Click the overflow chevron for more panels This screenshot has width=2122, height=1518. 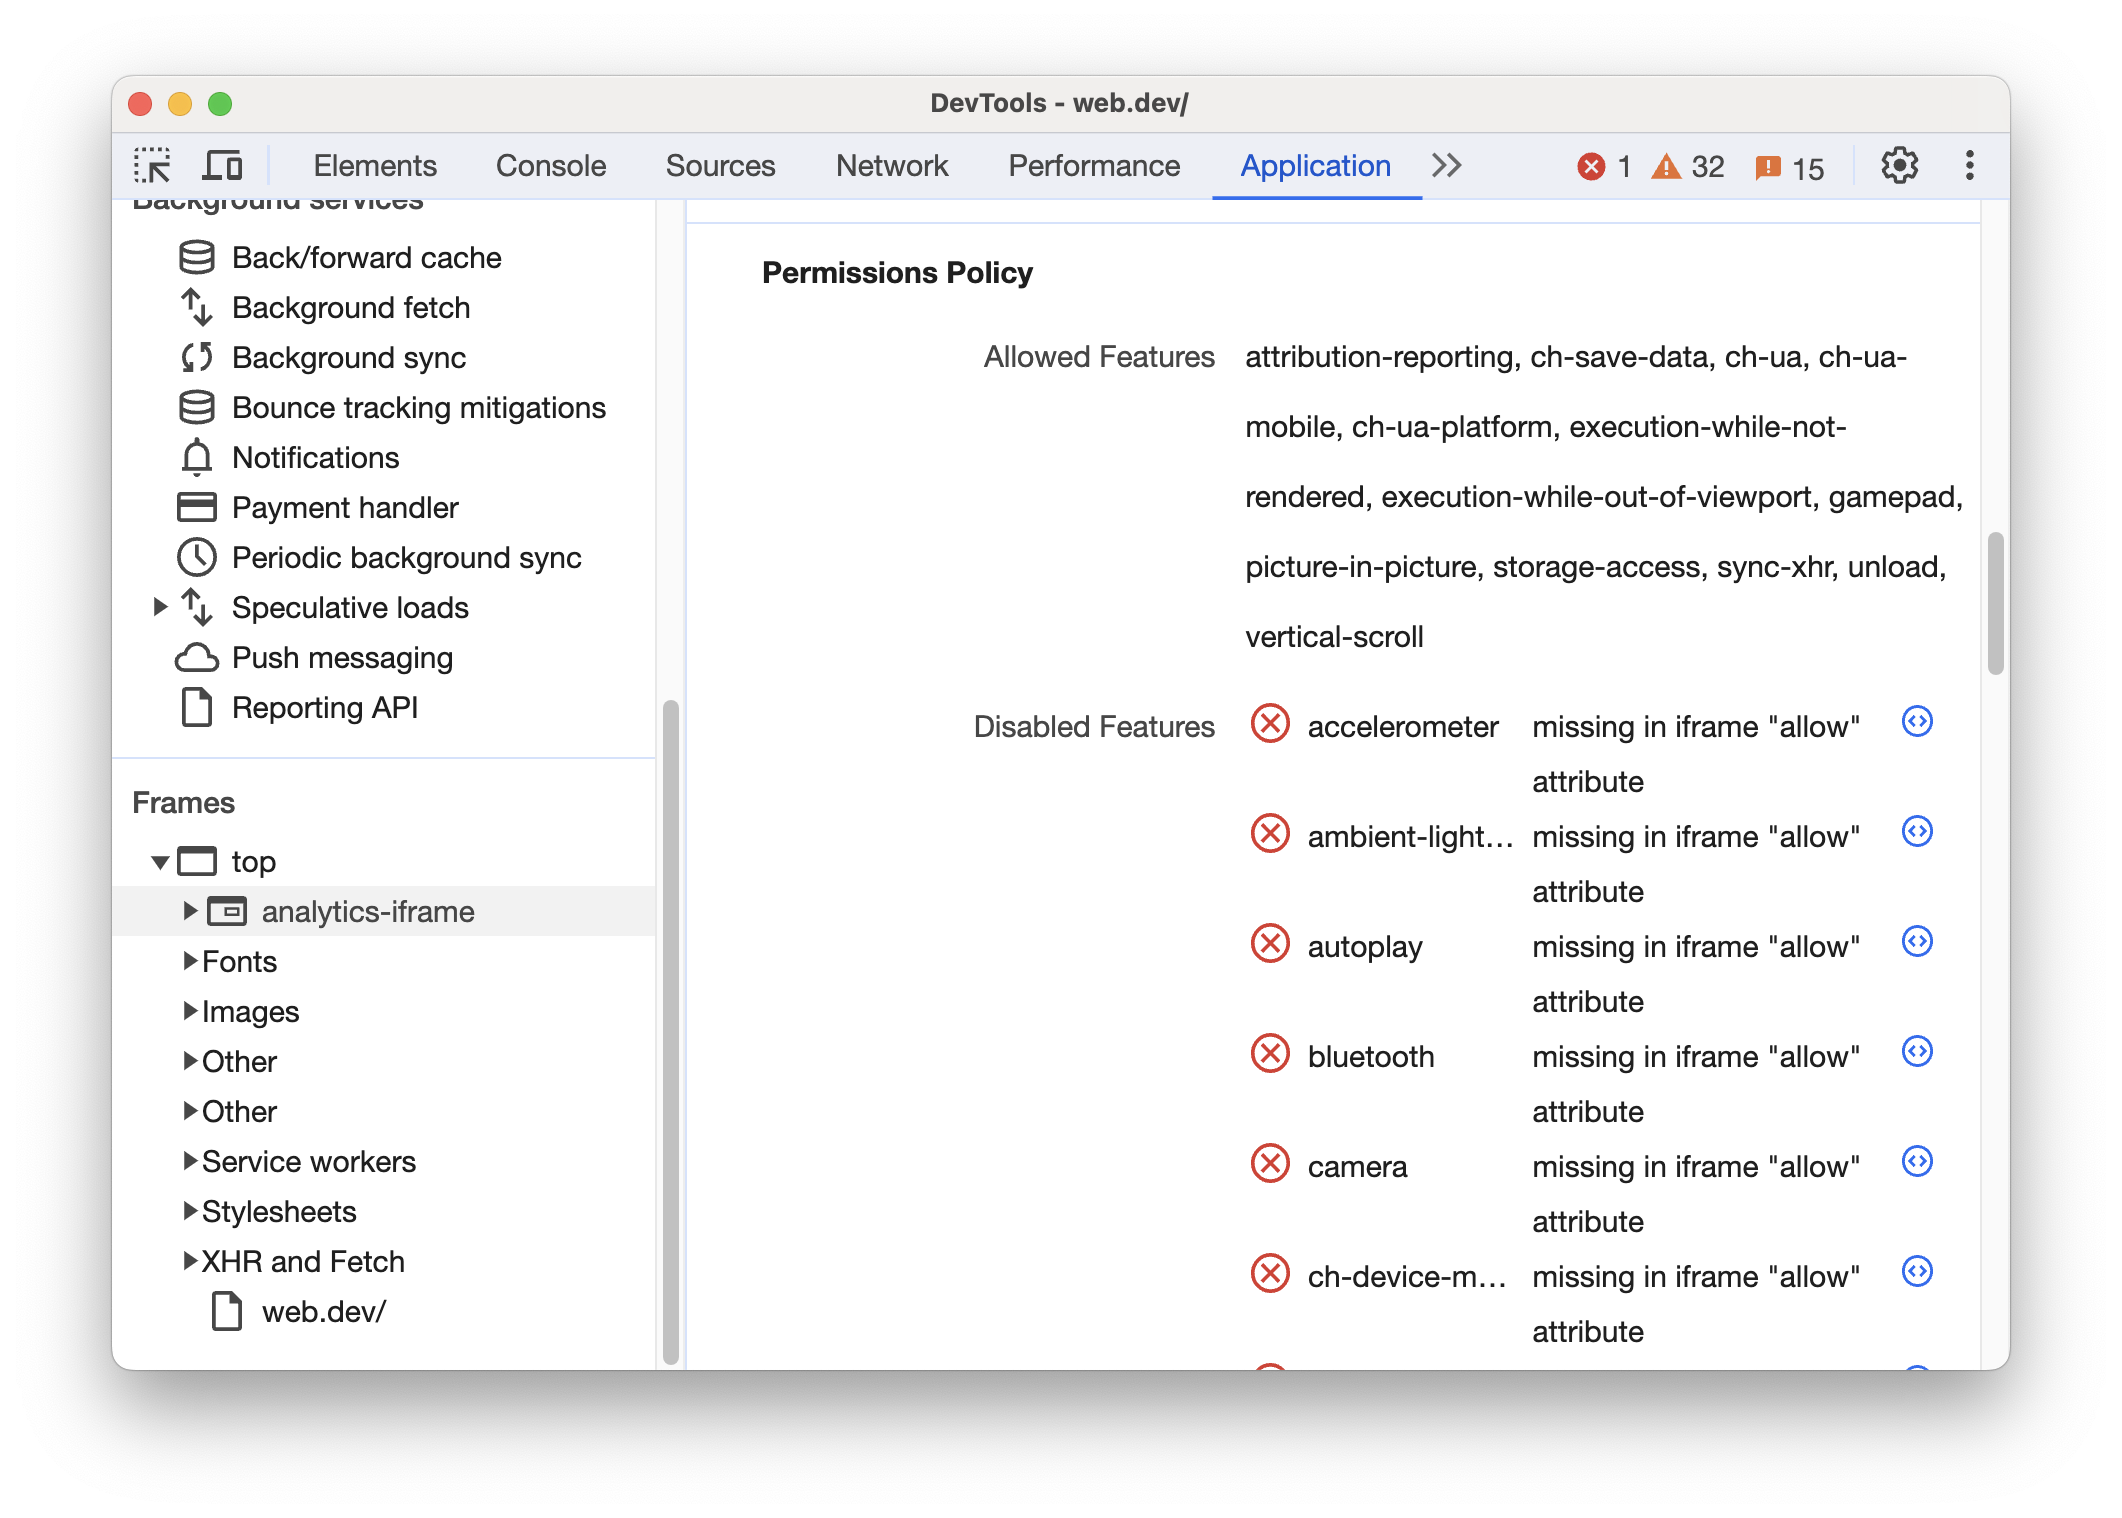(x=1449, y=163)
